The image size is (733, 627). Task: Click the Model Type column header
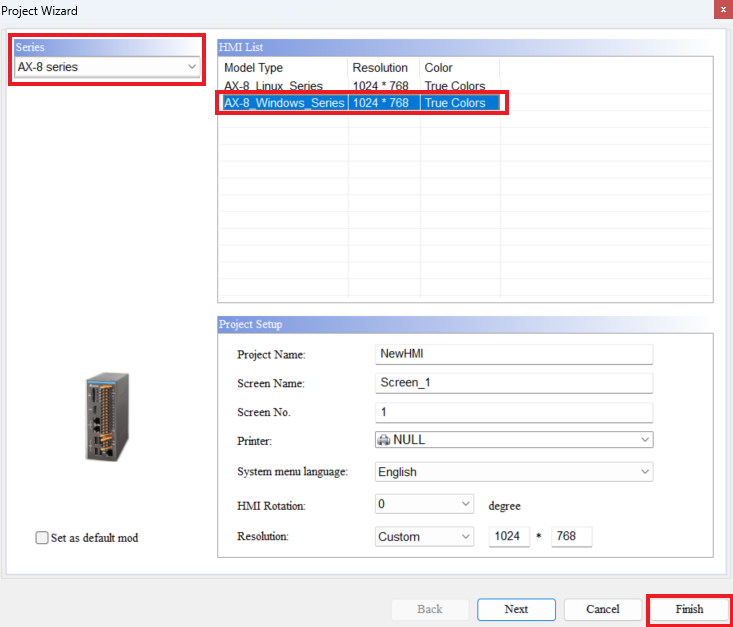click(x=253, y=68)
